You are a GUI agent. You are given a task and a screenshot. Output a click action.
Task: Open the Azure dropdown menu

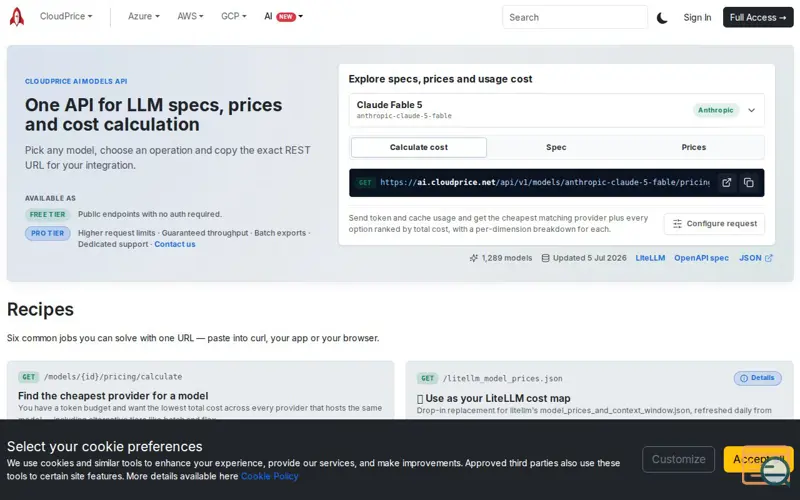click(x=143, y=16)
